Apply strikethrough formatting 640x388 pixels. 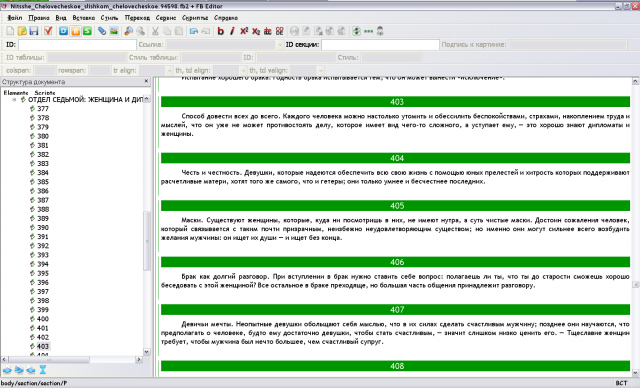[x=268, y=31]
